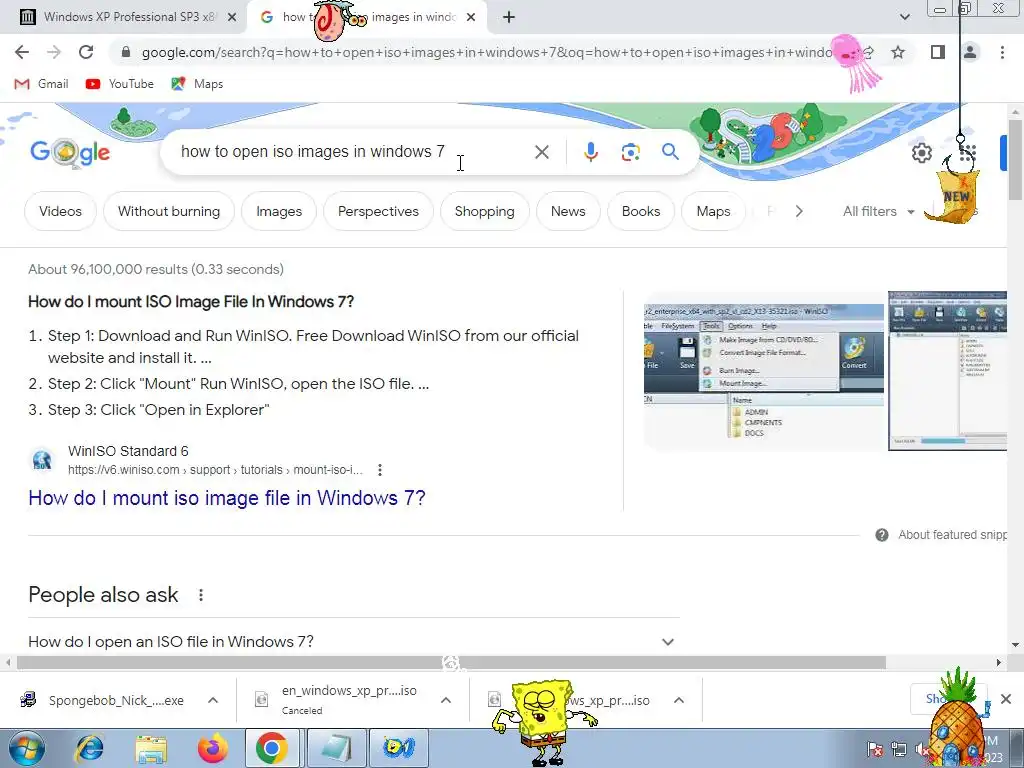Open the Chrome three-dot menu
Image resolution: width=1024 pixels, height=768 pixels.
(1002, 52)
